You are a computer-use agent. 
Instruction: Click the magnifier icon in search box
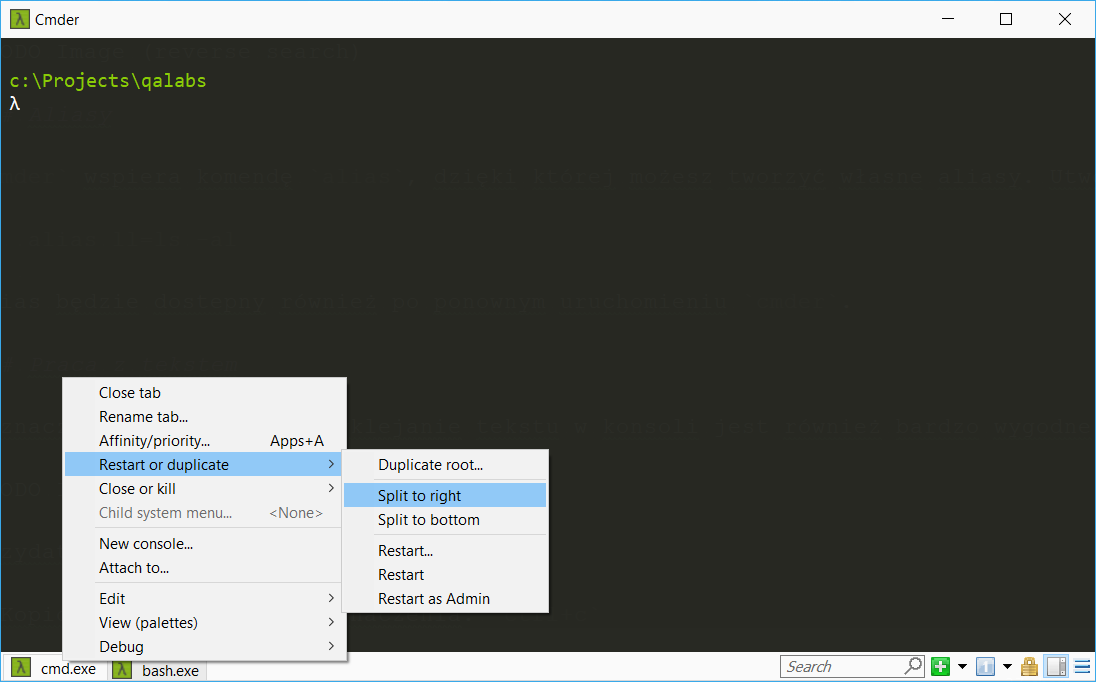[x=912, y=666]
